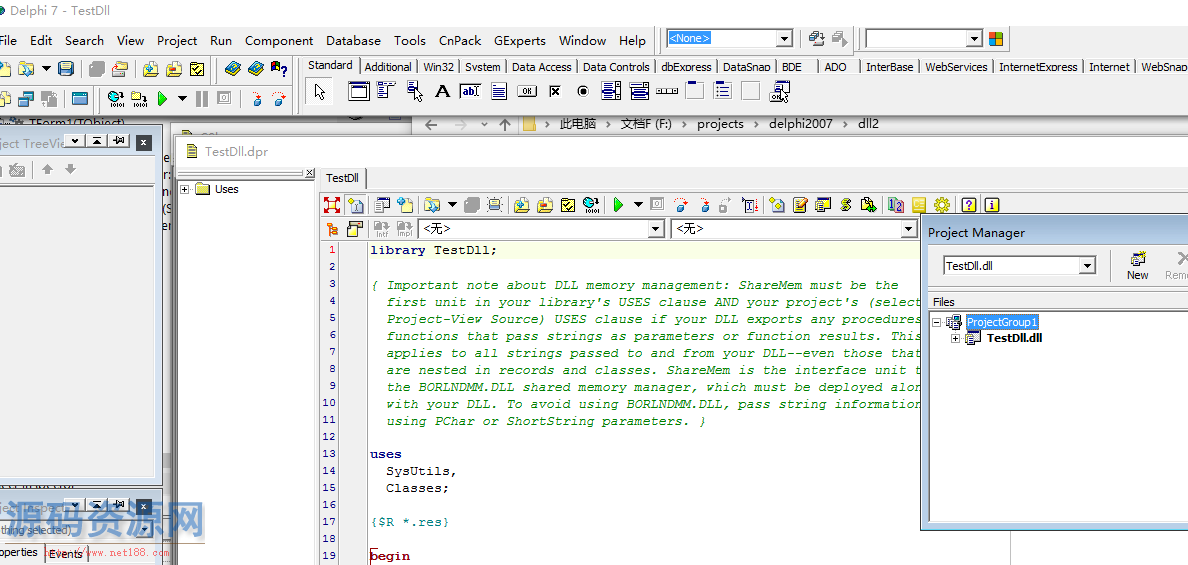
Task: Switch to the Data Access palette tab
Action: [541, 67]
